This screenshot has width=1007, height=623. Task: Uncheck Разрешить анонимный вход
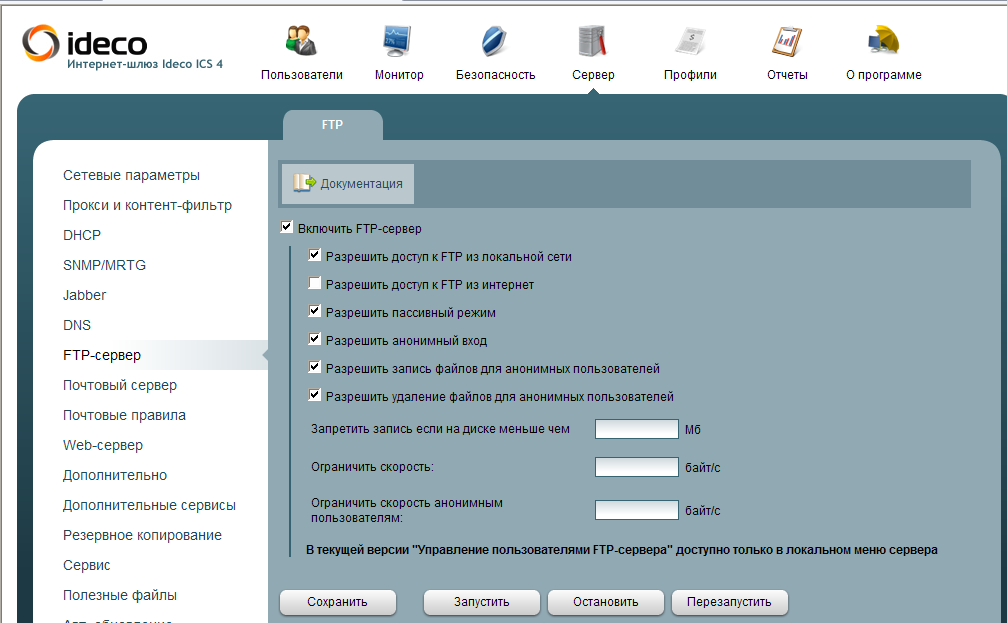click(315, 339)
